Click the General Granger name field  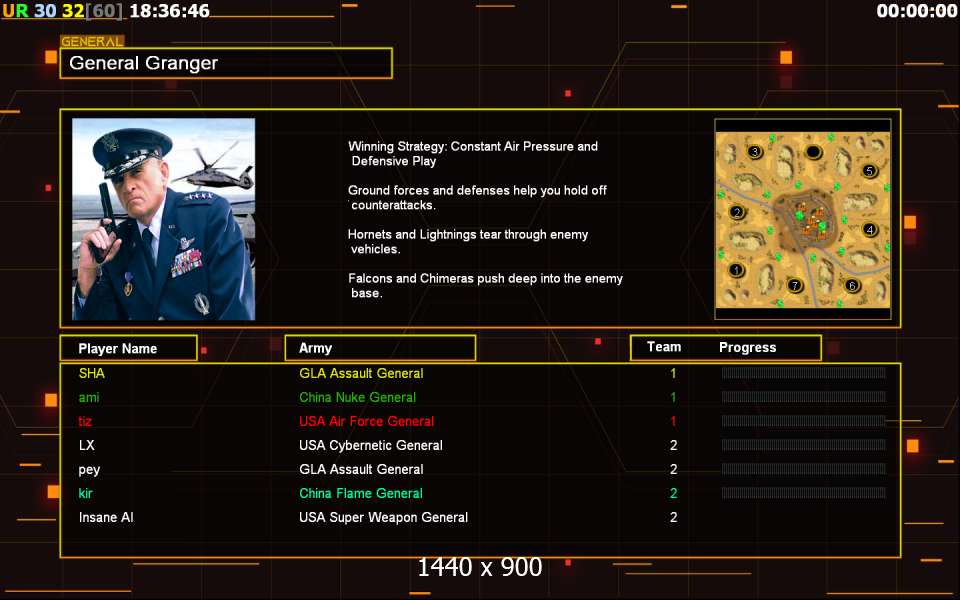click(x=226, y=63)
